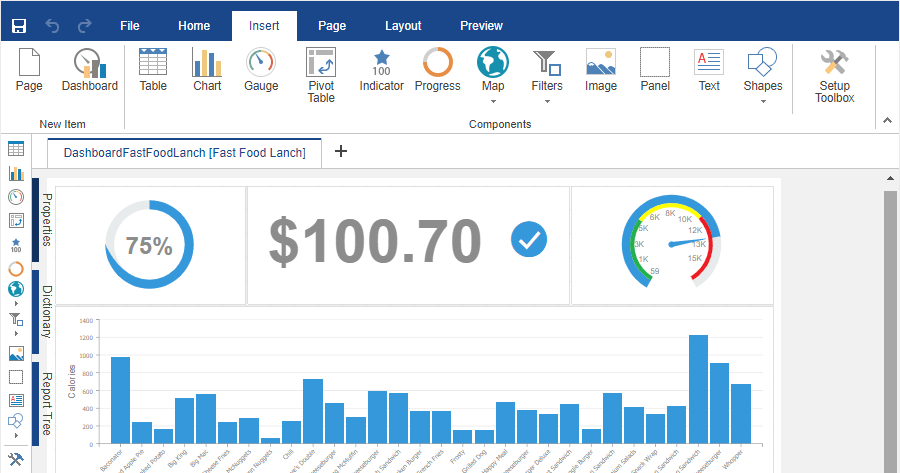The width and height of the screenshot is (900, 473).
Task: Open the File menu
Action: point(130,26)
